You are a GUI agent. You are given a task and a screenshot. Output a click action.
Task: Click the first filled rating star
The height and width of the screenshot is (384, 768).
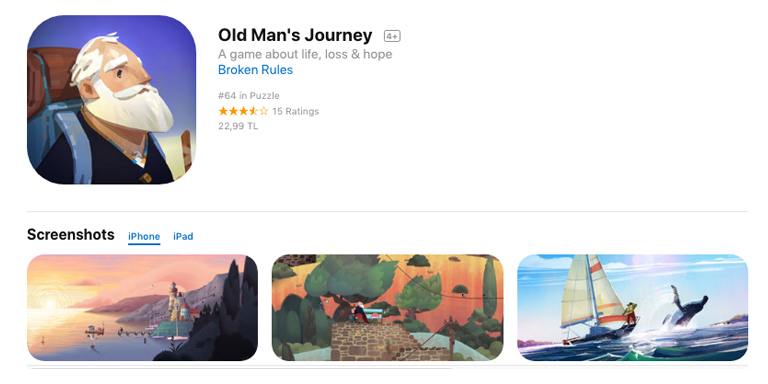point(223,111)
